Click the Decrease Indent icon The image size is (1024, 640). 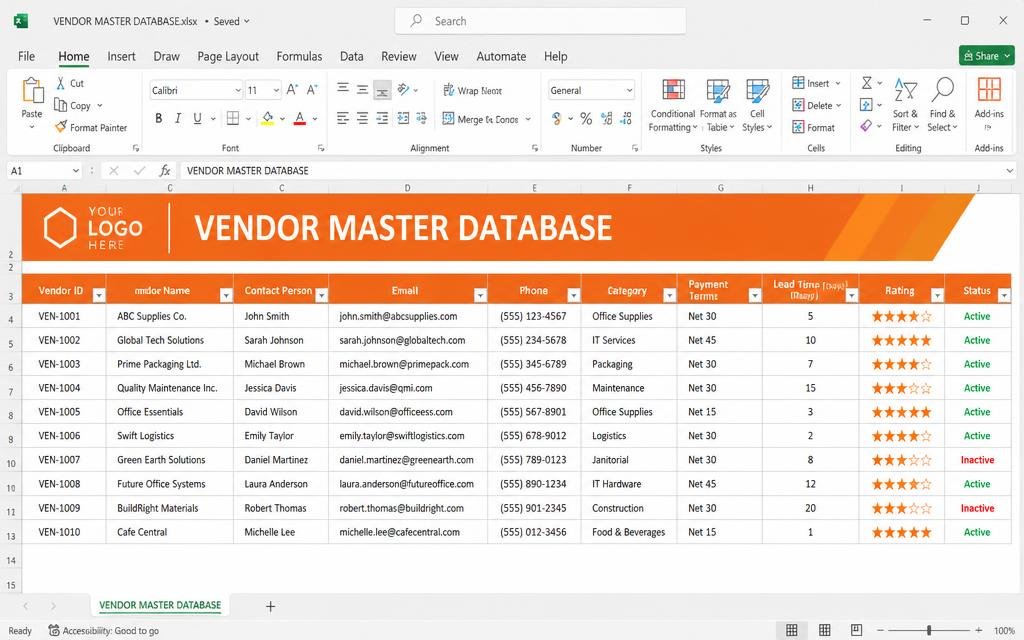click(403, 118)
